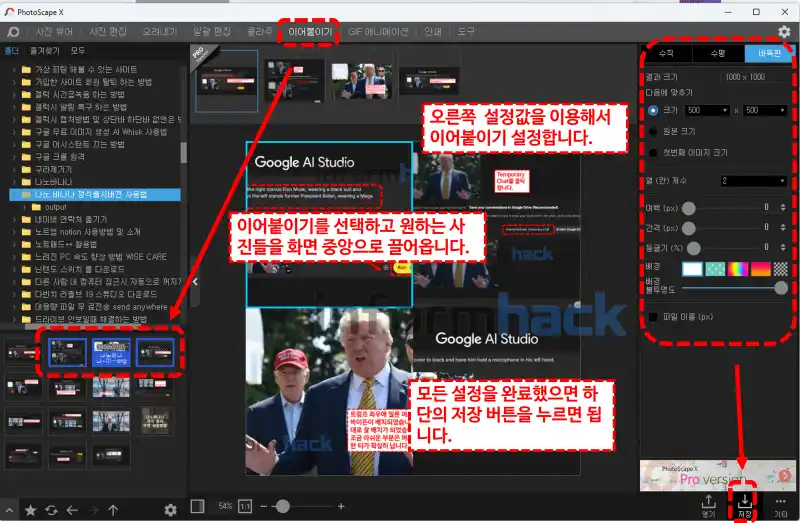Expand the output subfolder
This screenshot has height=523, width=800.
24,207
